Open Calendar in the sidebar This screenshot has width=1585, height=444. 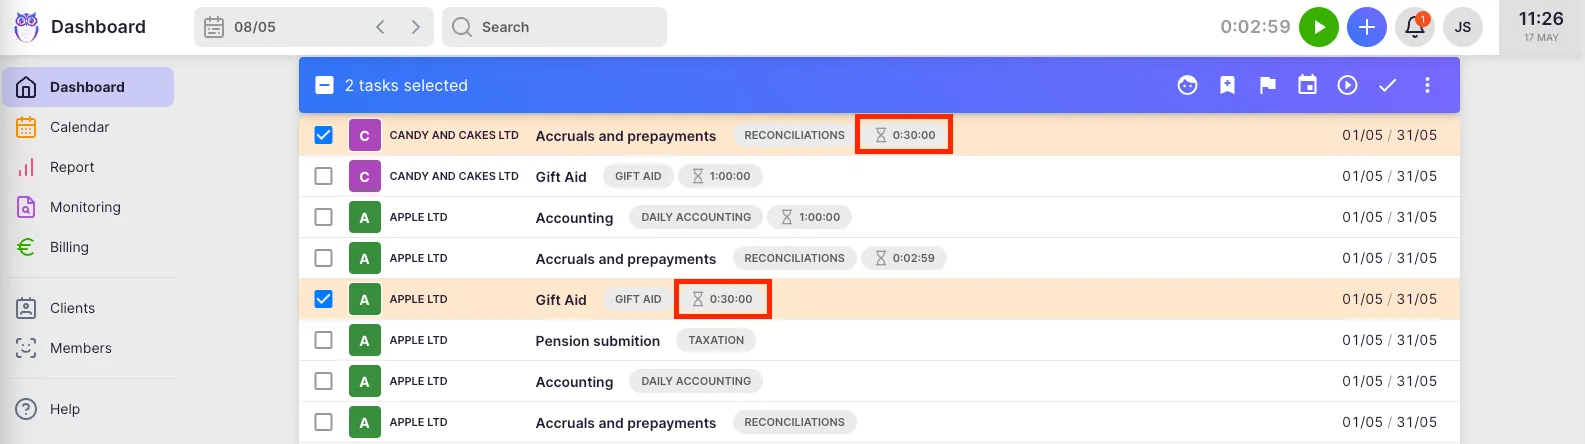pos(79,127)
